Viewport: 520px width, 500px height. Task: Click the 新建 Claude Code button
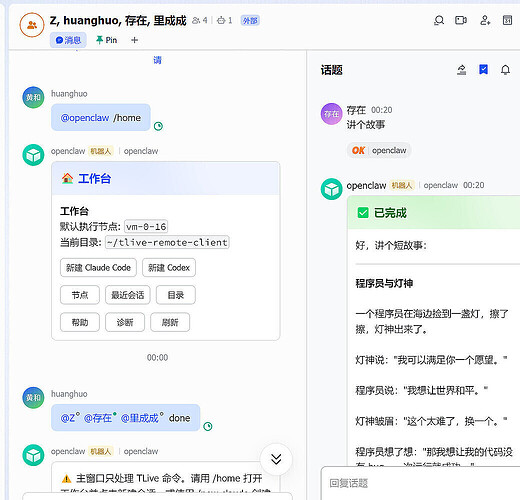pos(98,268)
